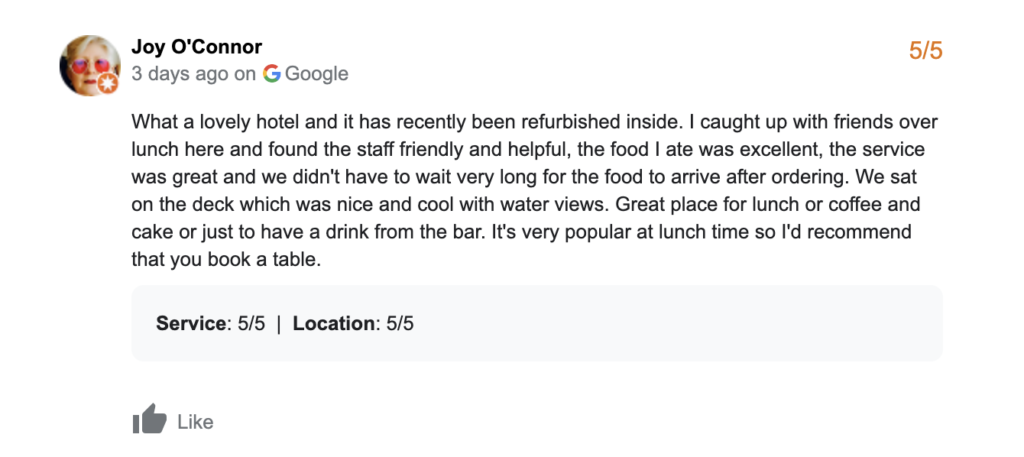Click the orange 5/5 overall rating

pos(925,51)
